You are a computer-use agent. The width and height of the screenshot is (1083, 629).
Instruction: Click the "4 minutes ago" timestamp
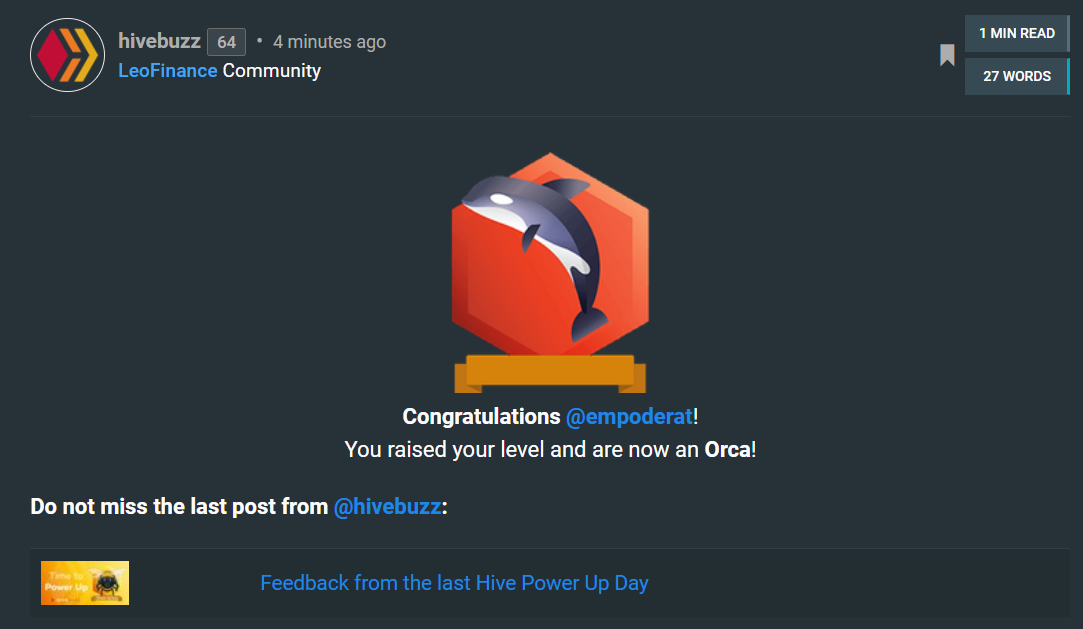coord(329,42)
